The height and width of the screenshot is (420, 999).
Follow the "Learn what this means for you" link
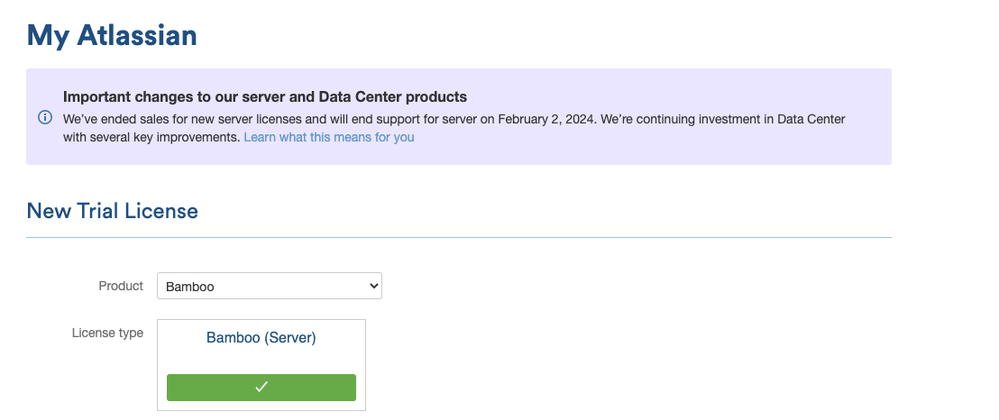click(329, 137)
